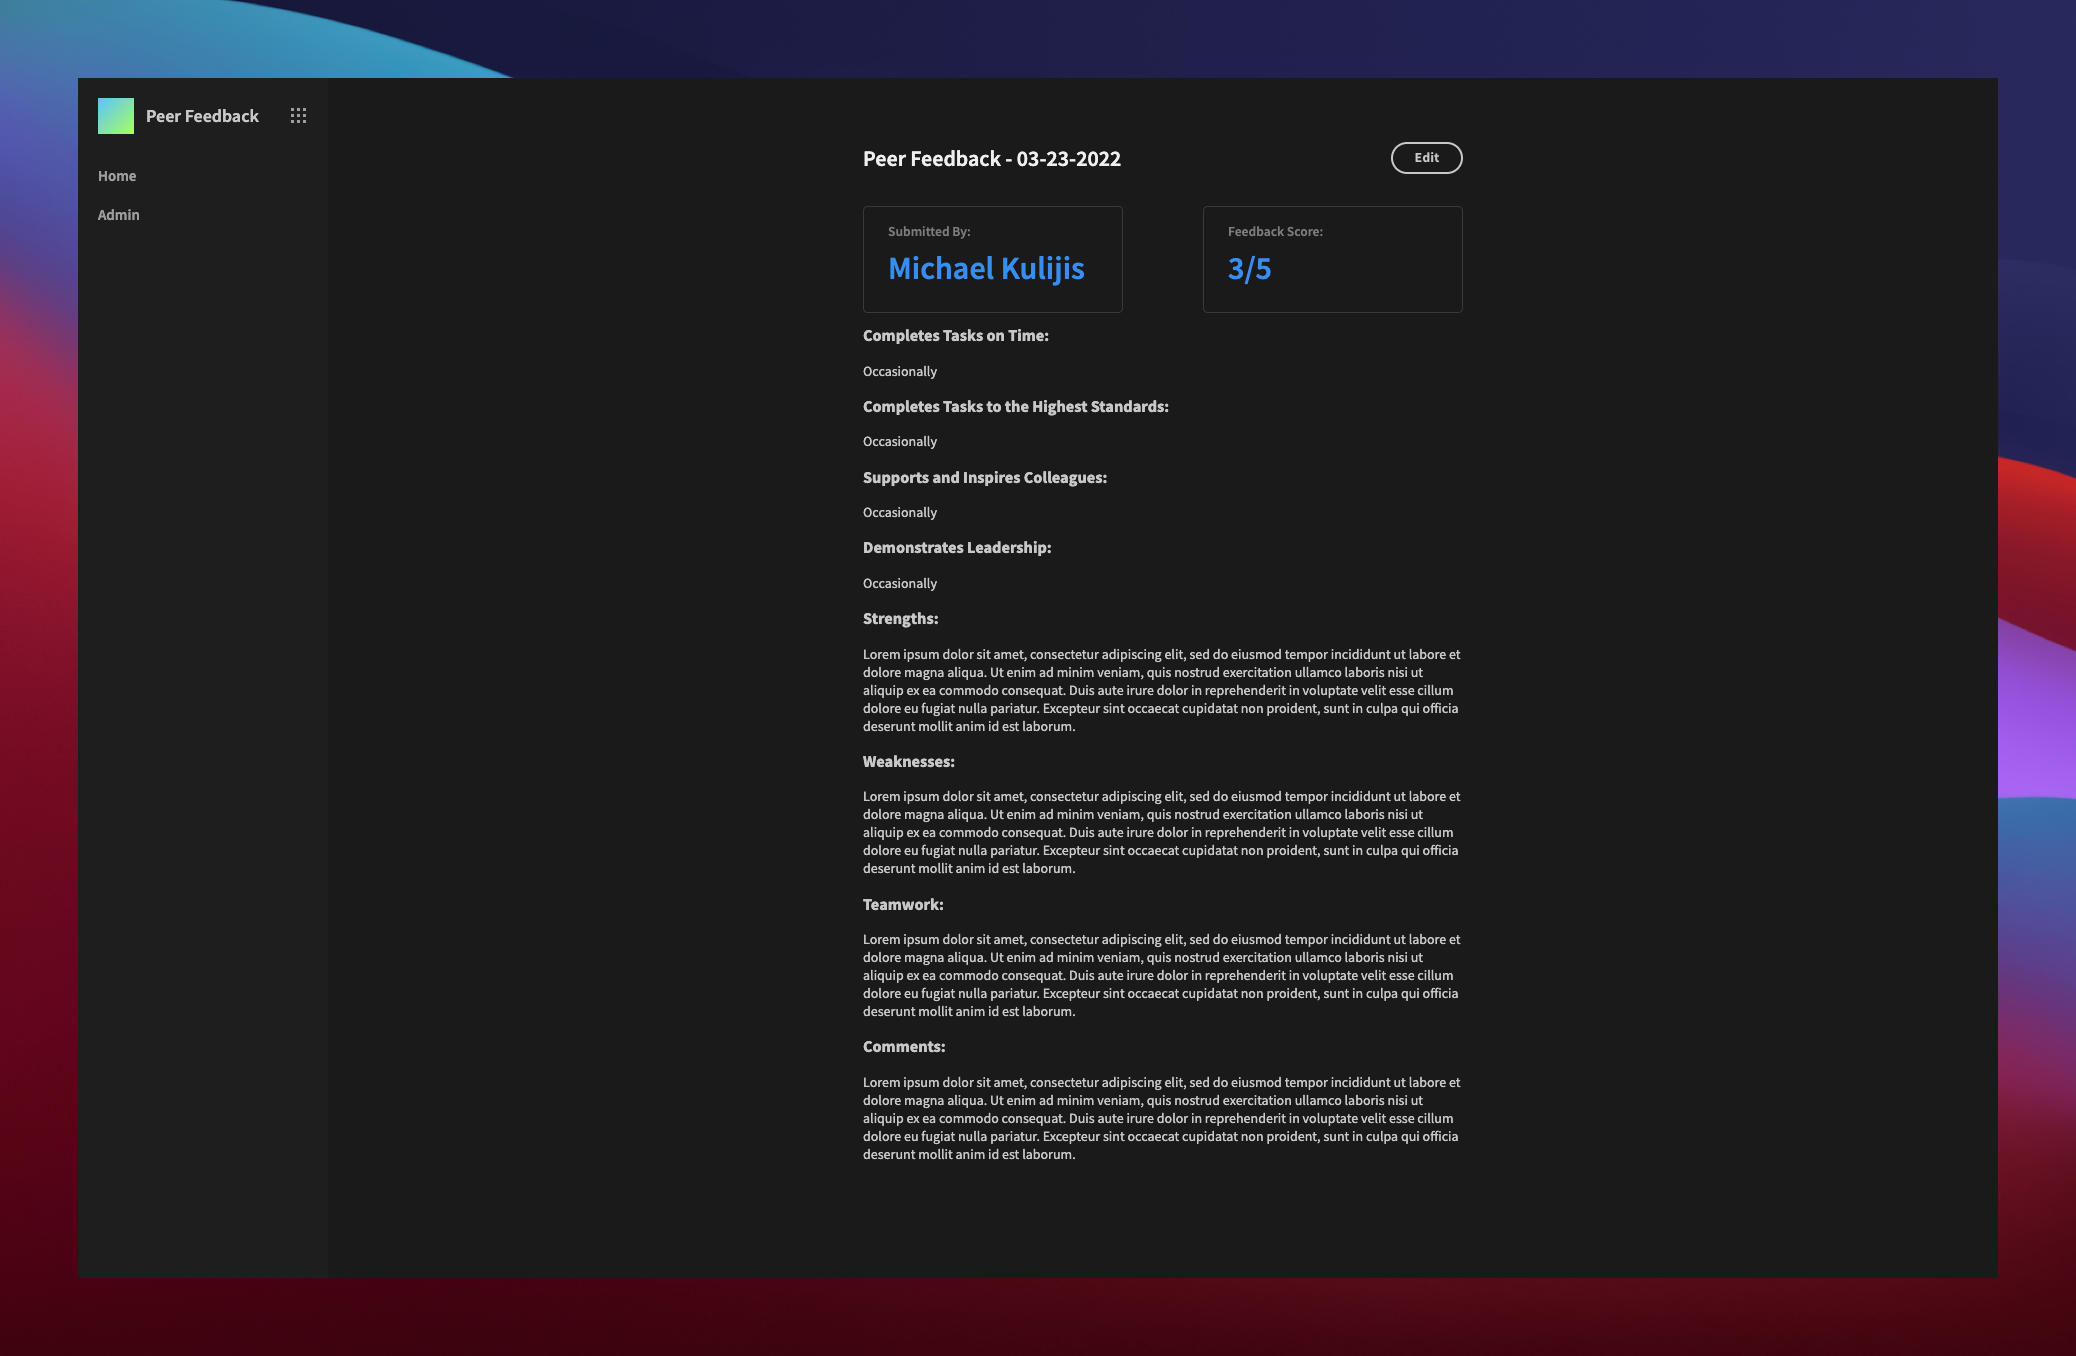
Task: Click the Occasionally rating under Demonstrates Leadership
Action: tap(899, 583)
